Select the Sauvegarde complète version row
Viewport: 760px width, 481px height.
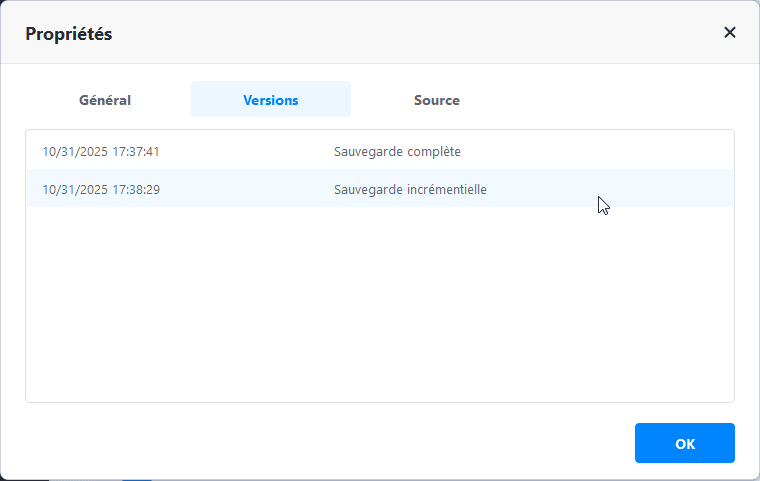[380, 152]
